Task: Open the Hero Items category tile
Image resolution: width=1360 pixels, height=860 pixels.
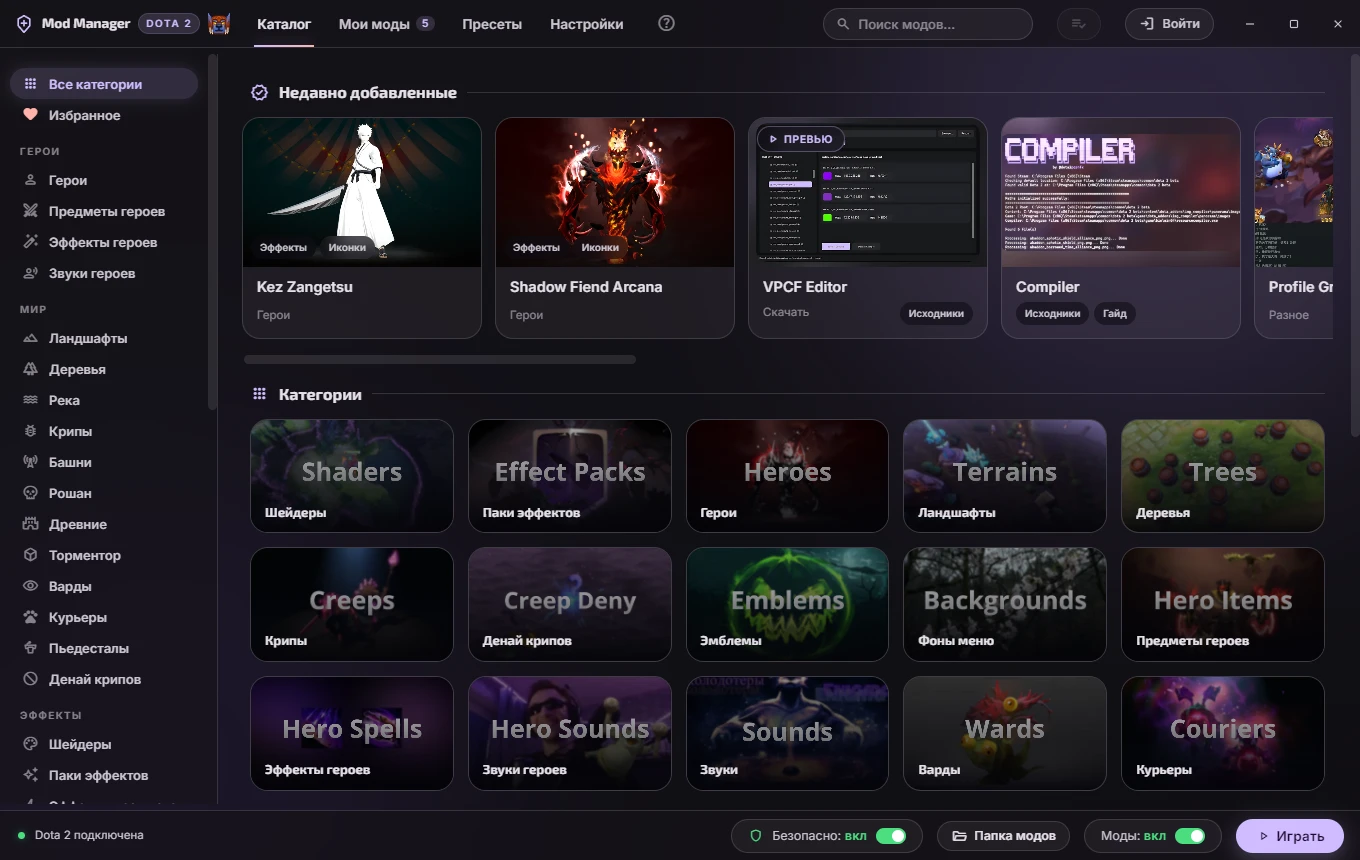Action: click(x=1223, y=604)
